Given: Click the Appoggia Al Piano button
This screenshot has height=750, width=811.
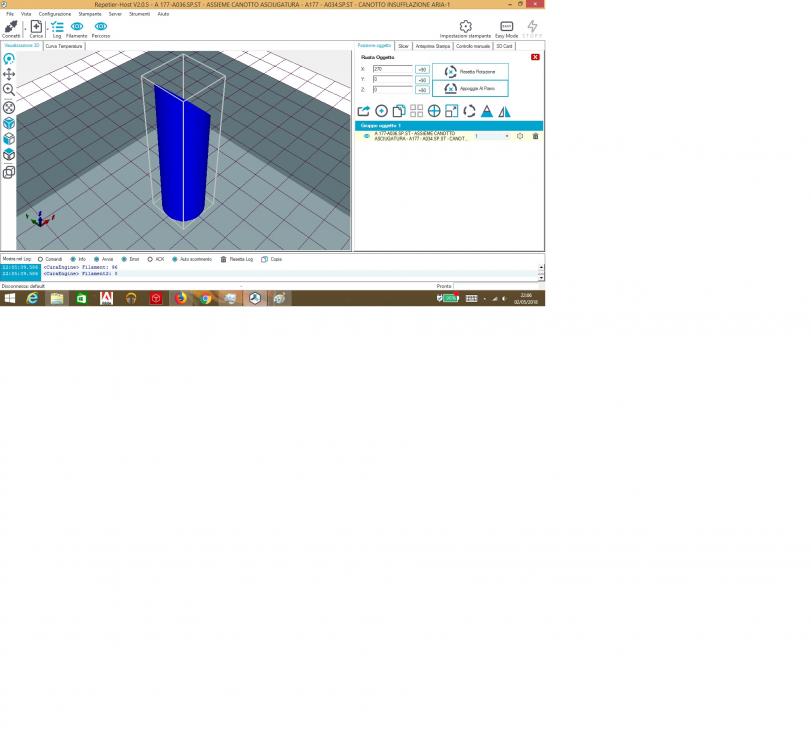Looking at the screenshot, I should click(470, 89).
